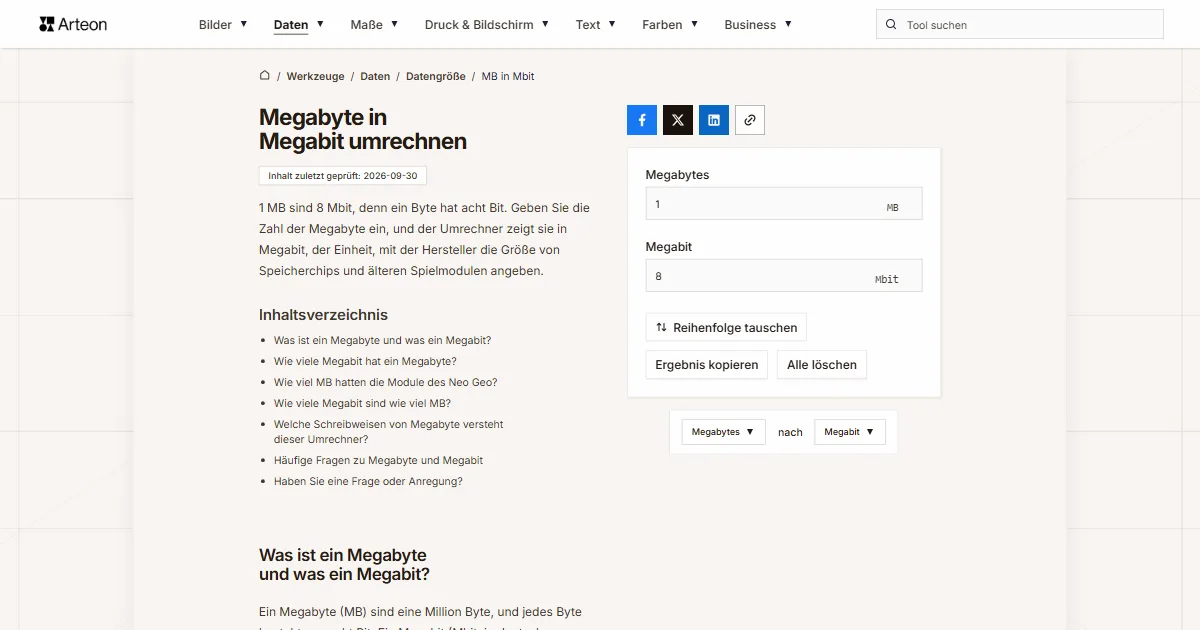1200x630 pixels.
Task: Click 'MB in Mbit' breadcrumb text
Action: coord(508,76)
